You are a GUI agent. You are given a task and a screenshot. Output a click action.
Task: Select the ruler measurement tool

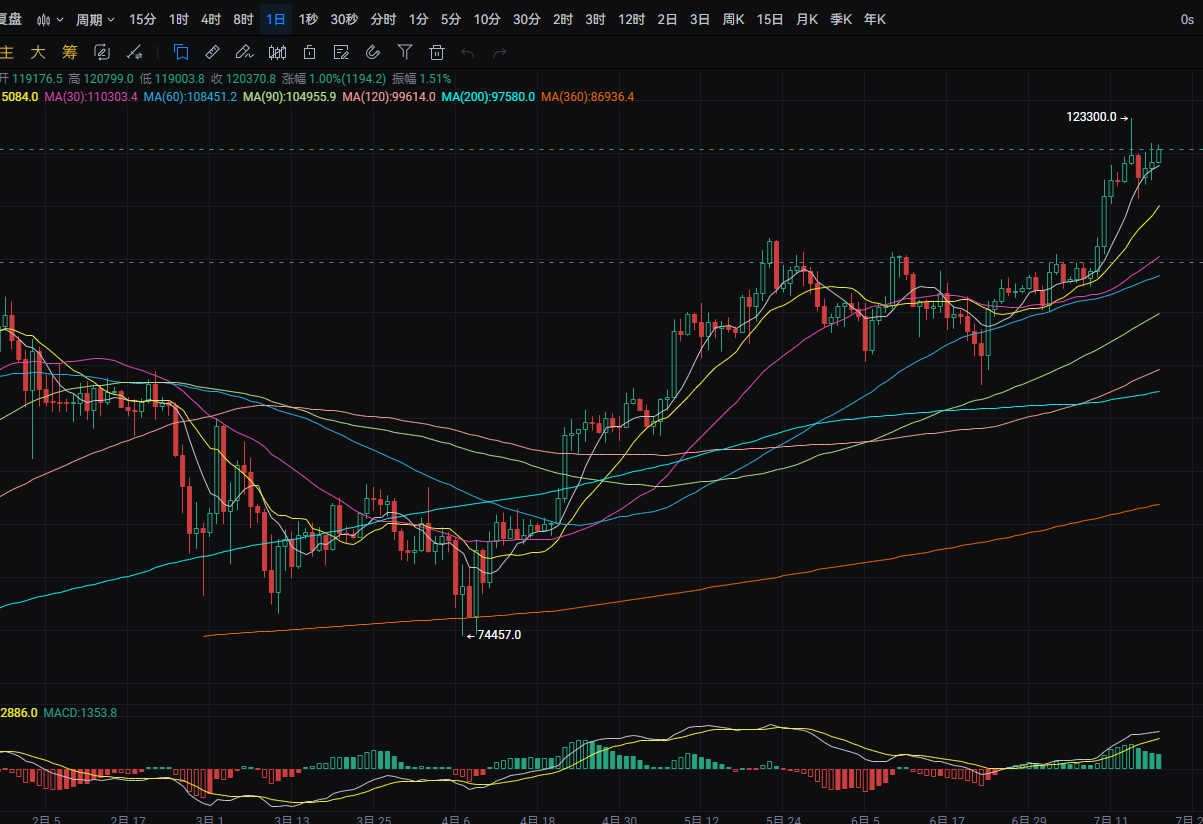click(x=213, y=53)
